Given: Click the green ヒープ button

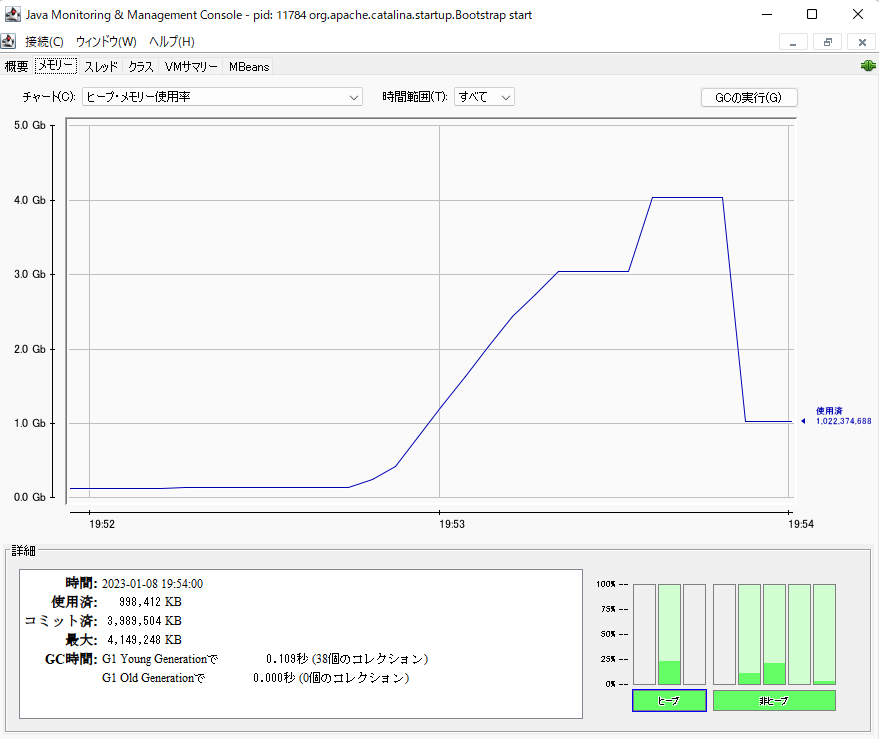Looking at the screenshot, I should tap(669, 701).
